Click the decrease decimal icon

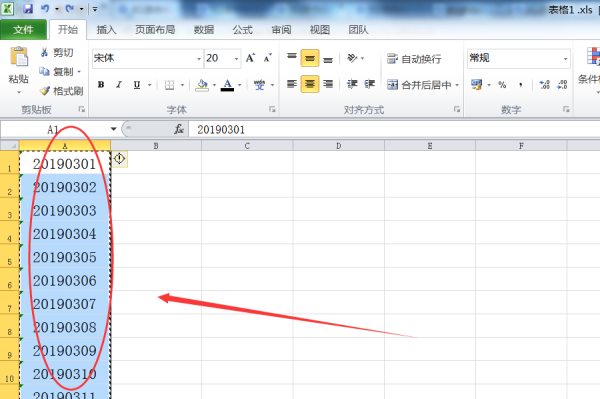(x=562, y=85)
